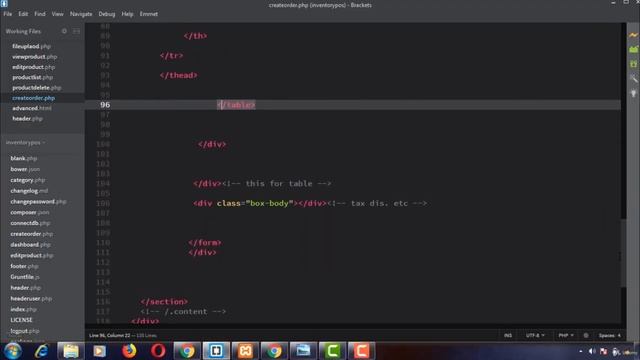Screen dimensions: 640x360
Task: Click the split view icon beside Working Files
Action: tap(76, 31)
